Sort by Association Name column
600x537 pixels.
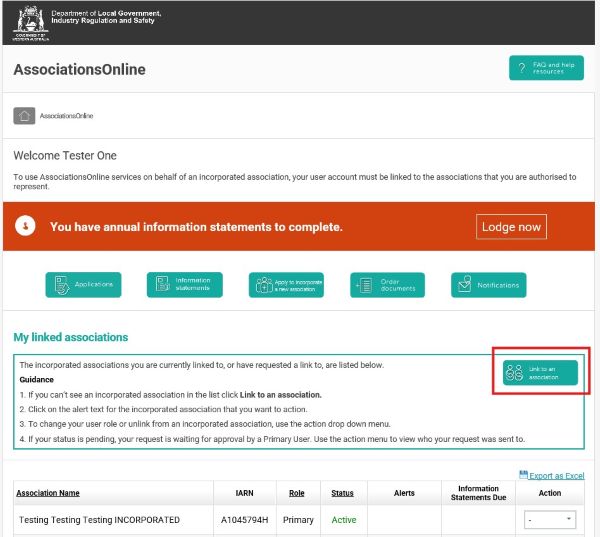(x=48, y=493)
